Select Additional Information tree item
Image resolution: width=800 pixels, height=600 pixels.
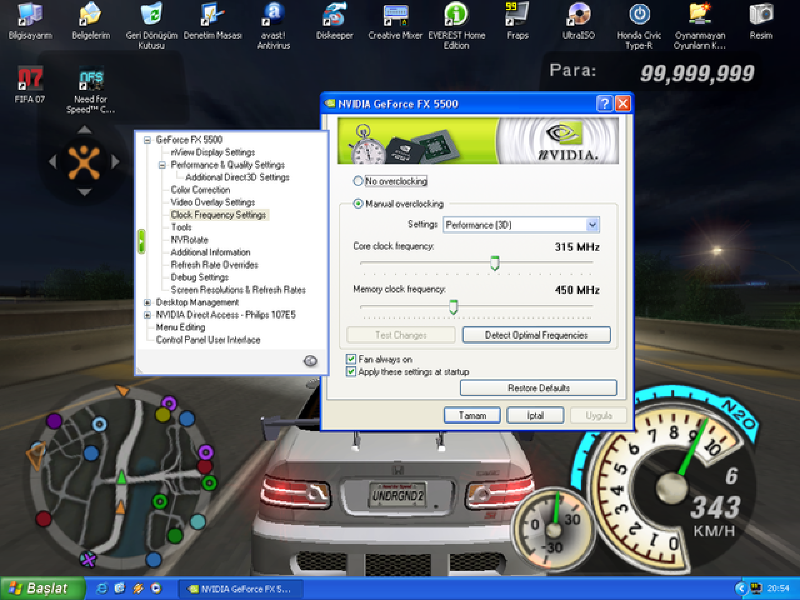[210, 252]
